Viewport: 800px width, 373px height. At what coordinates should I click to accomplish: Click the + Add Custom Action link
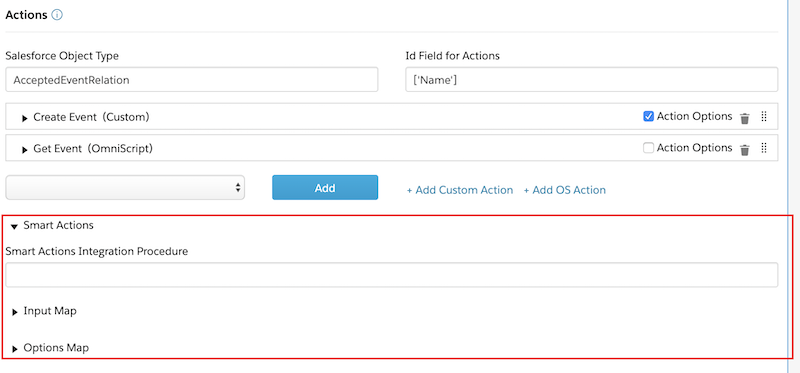460,190
